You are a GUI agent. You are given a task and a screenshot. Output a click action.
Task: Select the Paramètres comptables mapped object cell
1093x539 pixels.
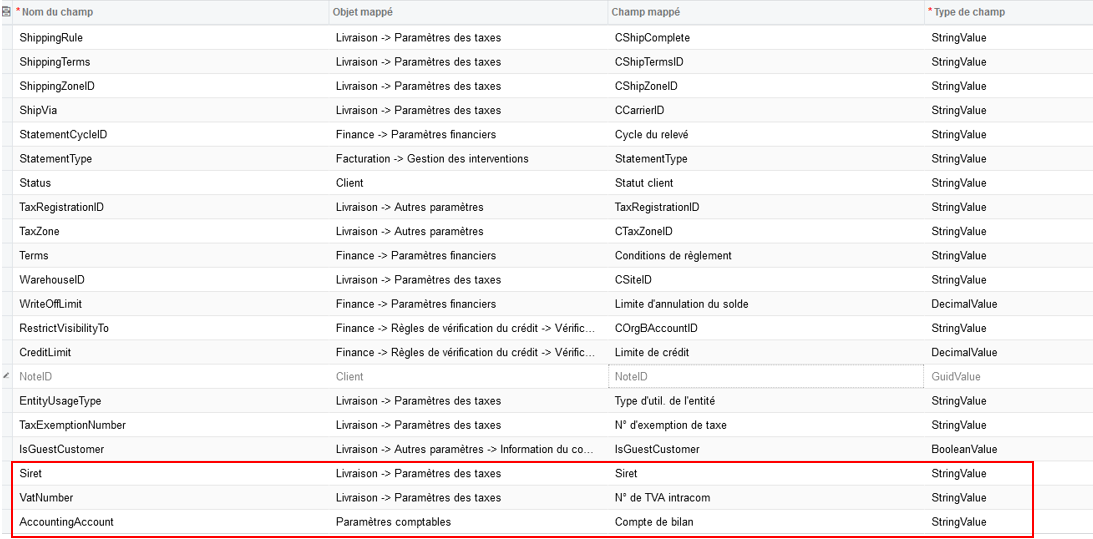468,522
